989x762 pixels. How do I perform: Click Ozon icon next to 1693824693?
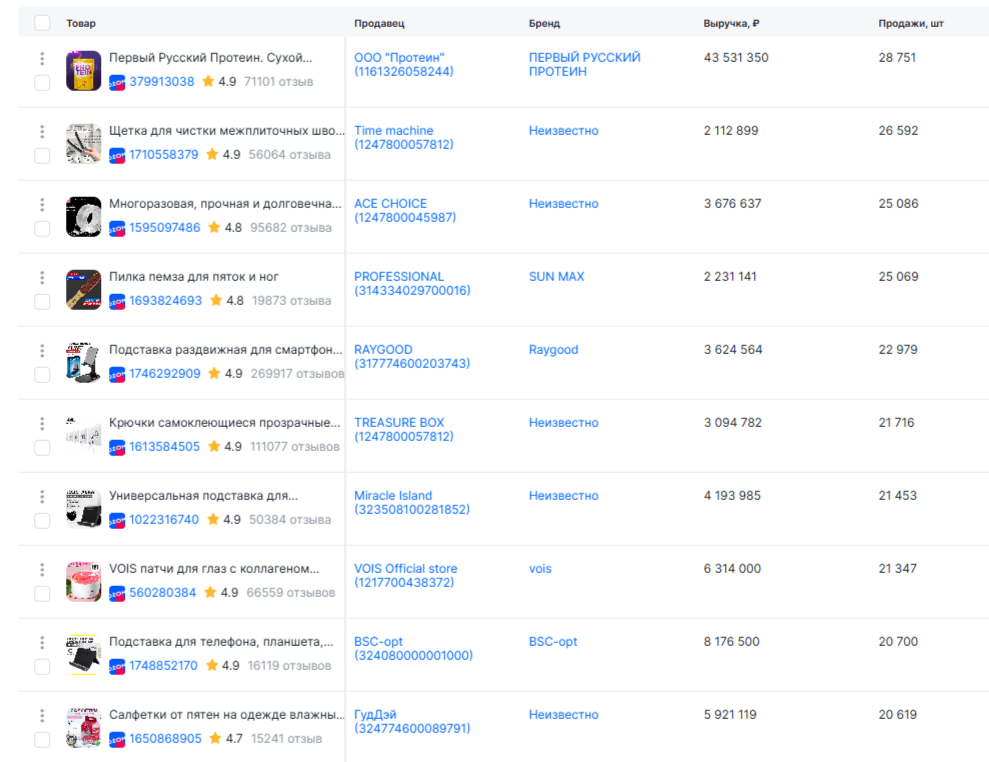pos(117,302)
